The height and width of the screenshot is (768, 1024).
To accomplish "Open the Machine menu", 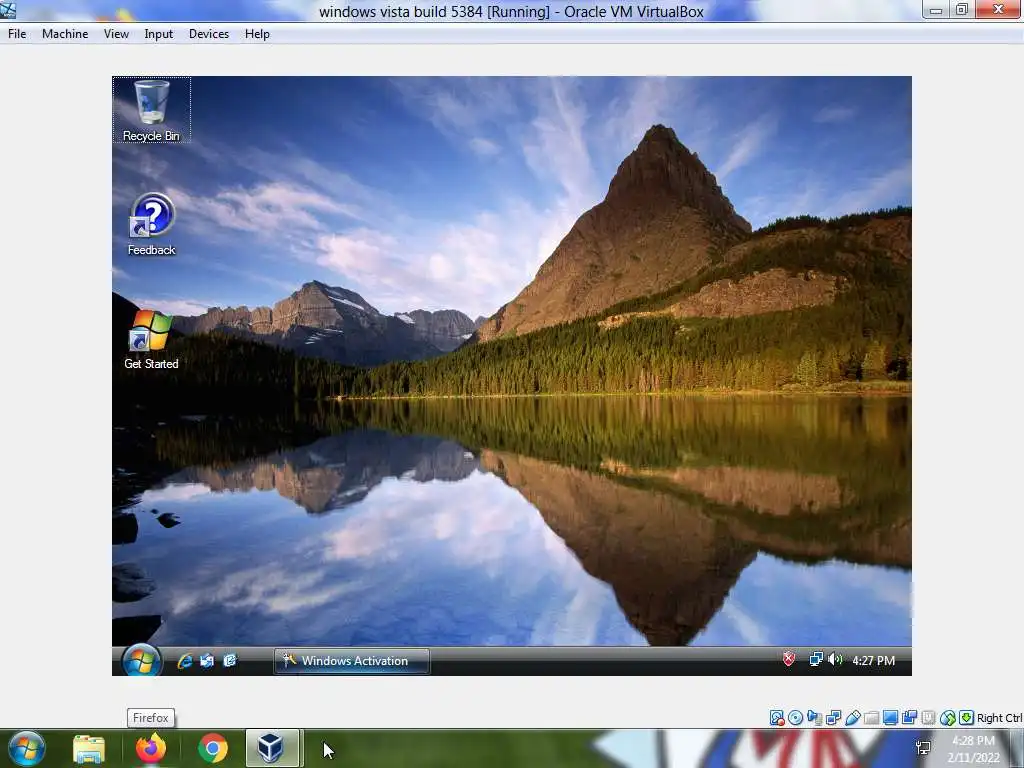I will tap(65, 34).
